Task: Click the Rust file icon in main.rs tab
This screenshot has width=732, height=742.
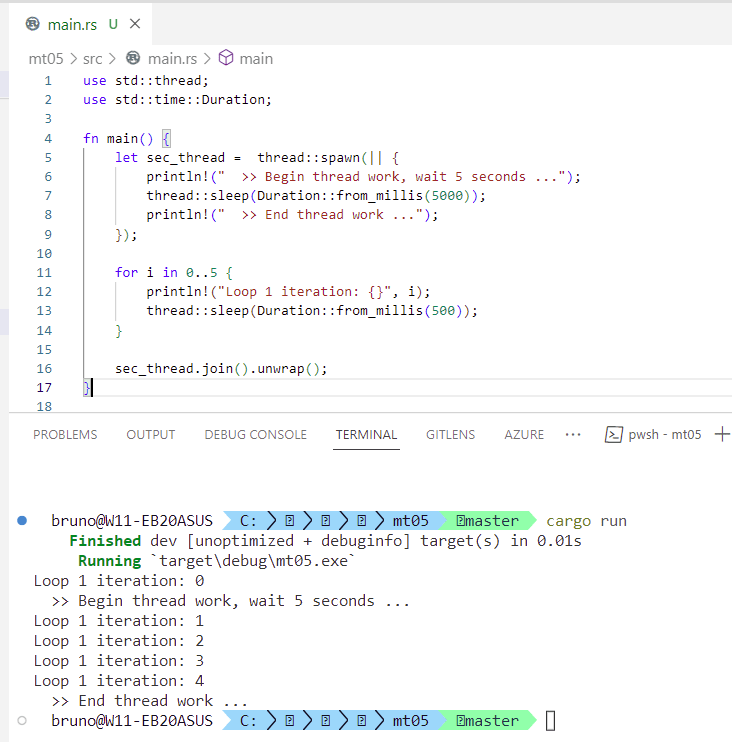Action: [33, 24]
